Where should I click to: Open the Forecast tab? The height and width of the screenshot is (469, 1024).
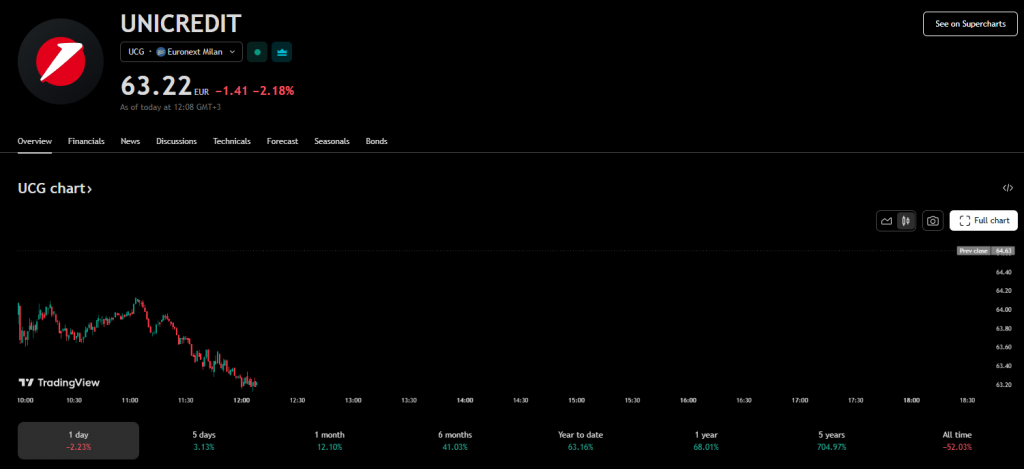pyautogui.click(x=282, y=141)
